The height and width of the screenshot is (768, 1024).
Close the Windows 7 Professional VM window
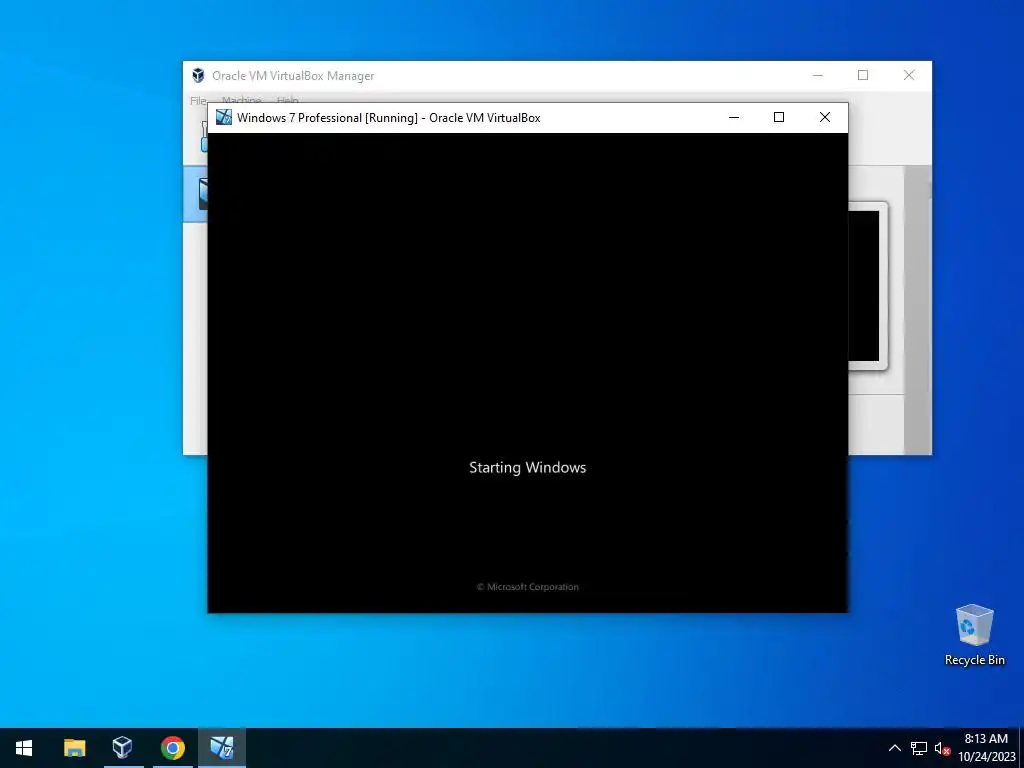(x=825, y=118)
